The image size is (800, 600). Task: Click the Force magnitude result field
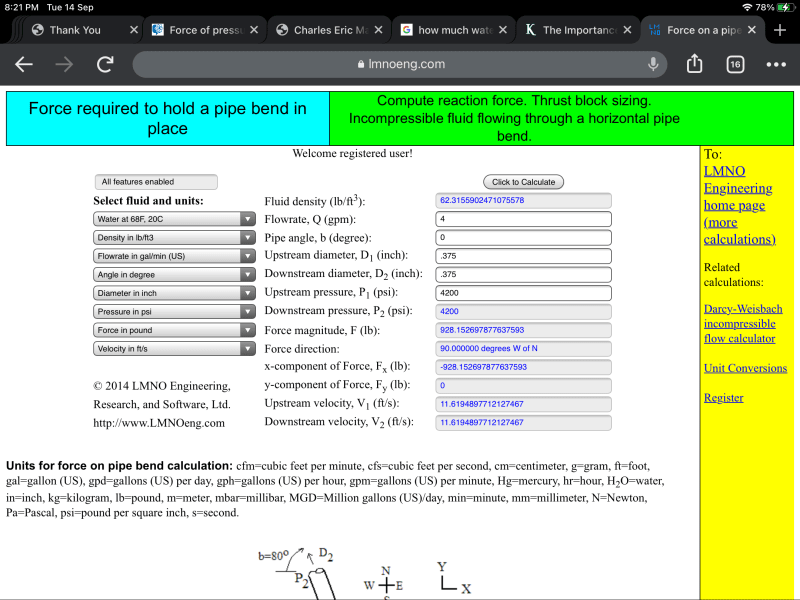[523, 330]
